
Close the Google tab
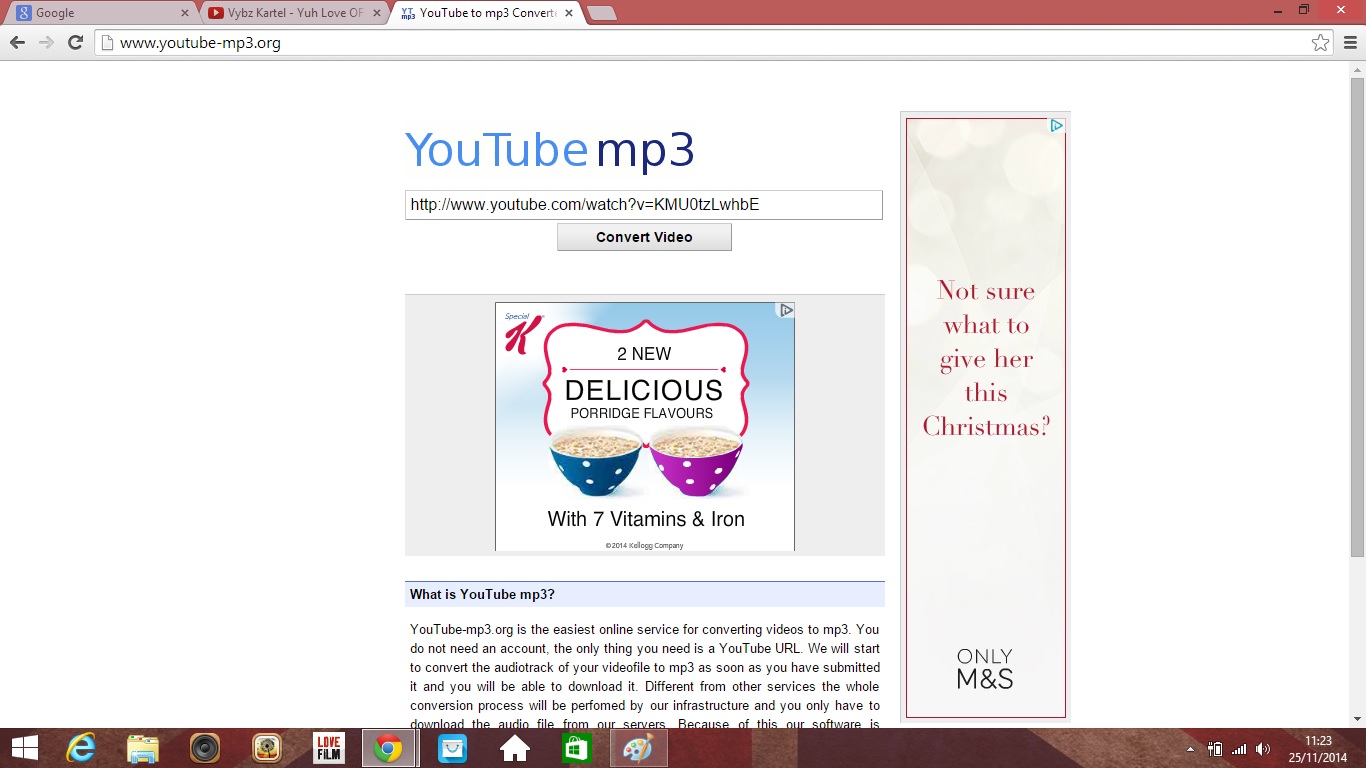tap(184, 13)
